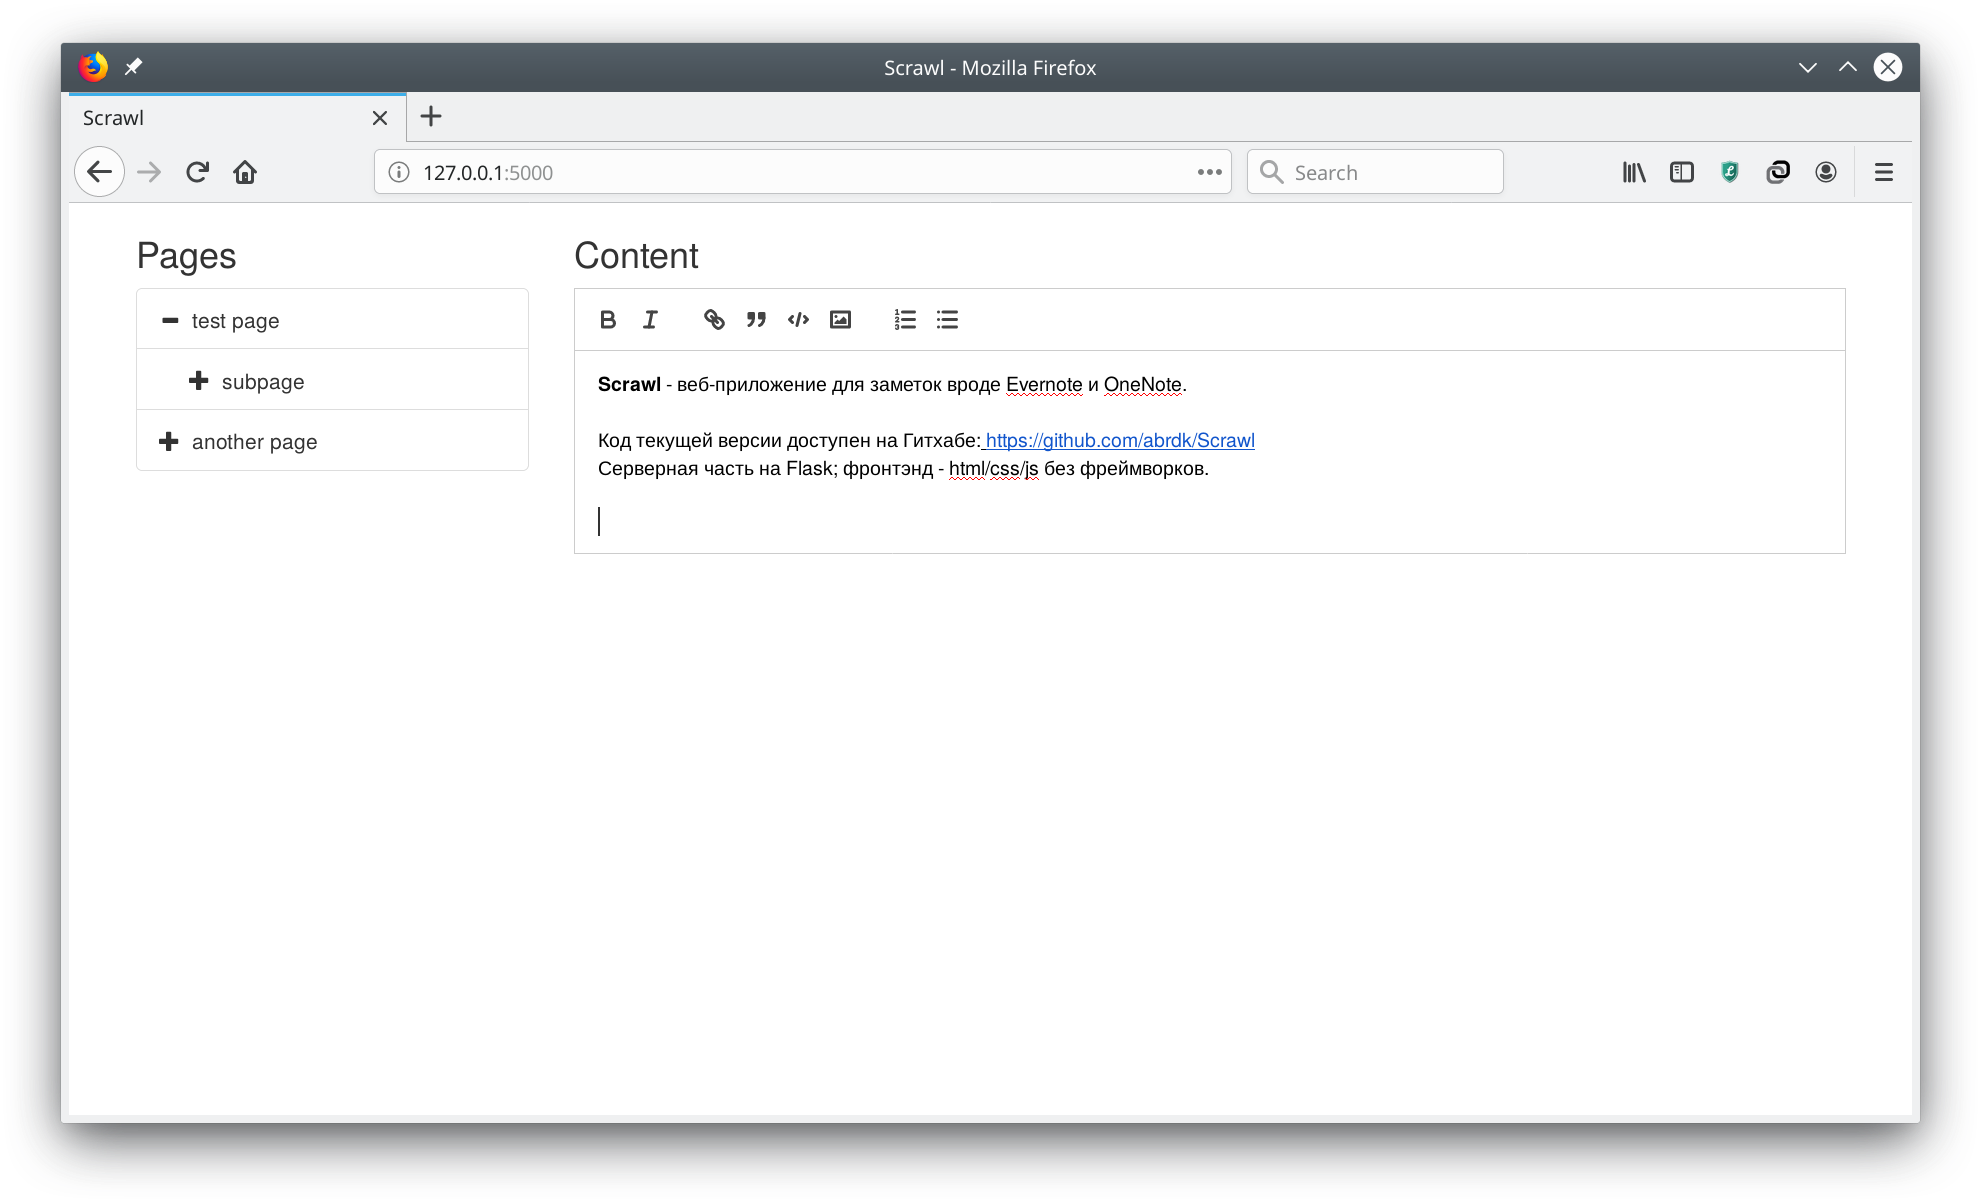Viewport: 1981px width, 1202px height.
Task: Reload the current page
Action: [197, 173]
